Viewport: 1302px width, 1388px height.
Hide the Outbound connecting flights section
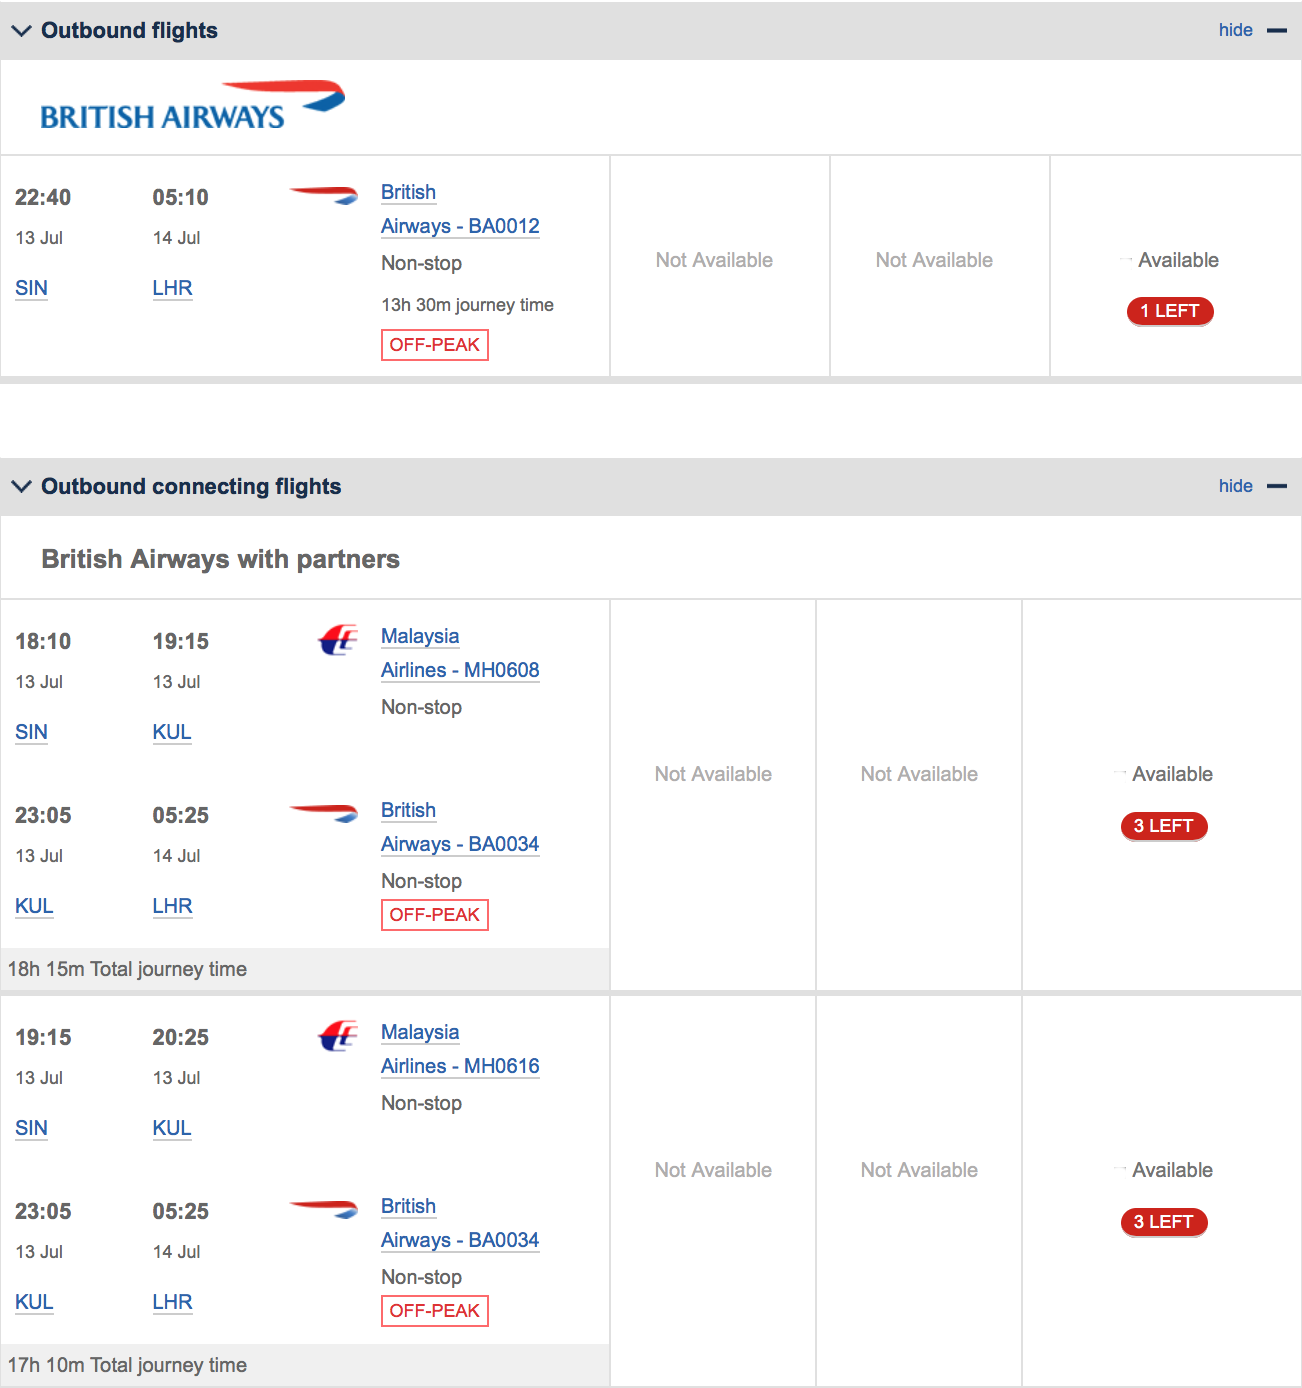click(x=1236, y=486)
